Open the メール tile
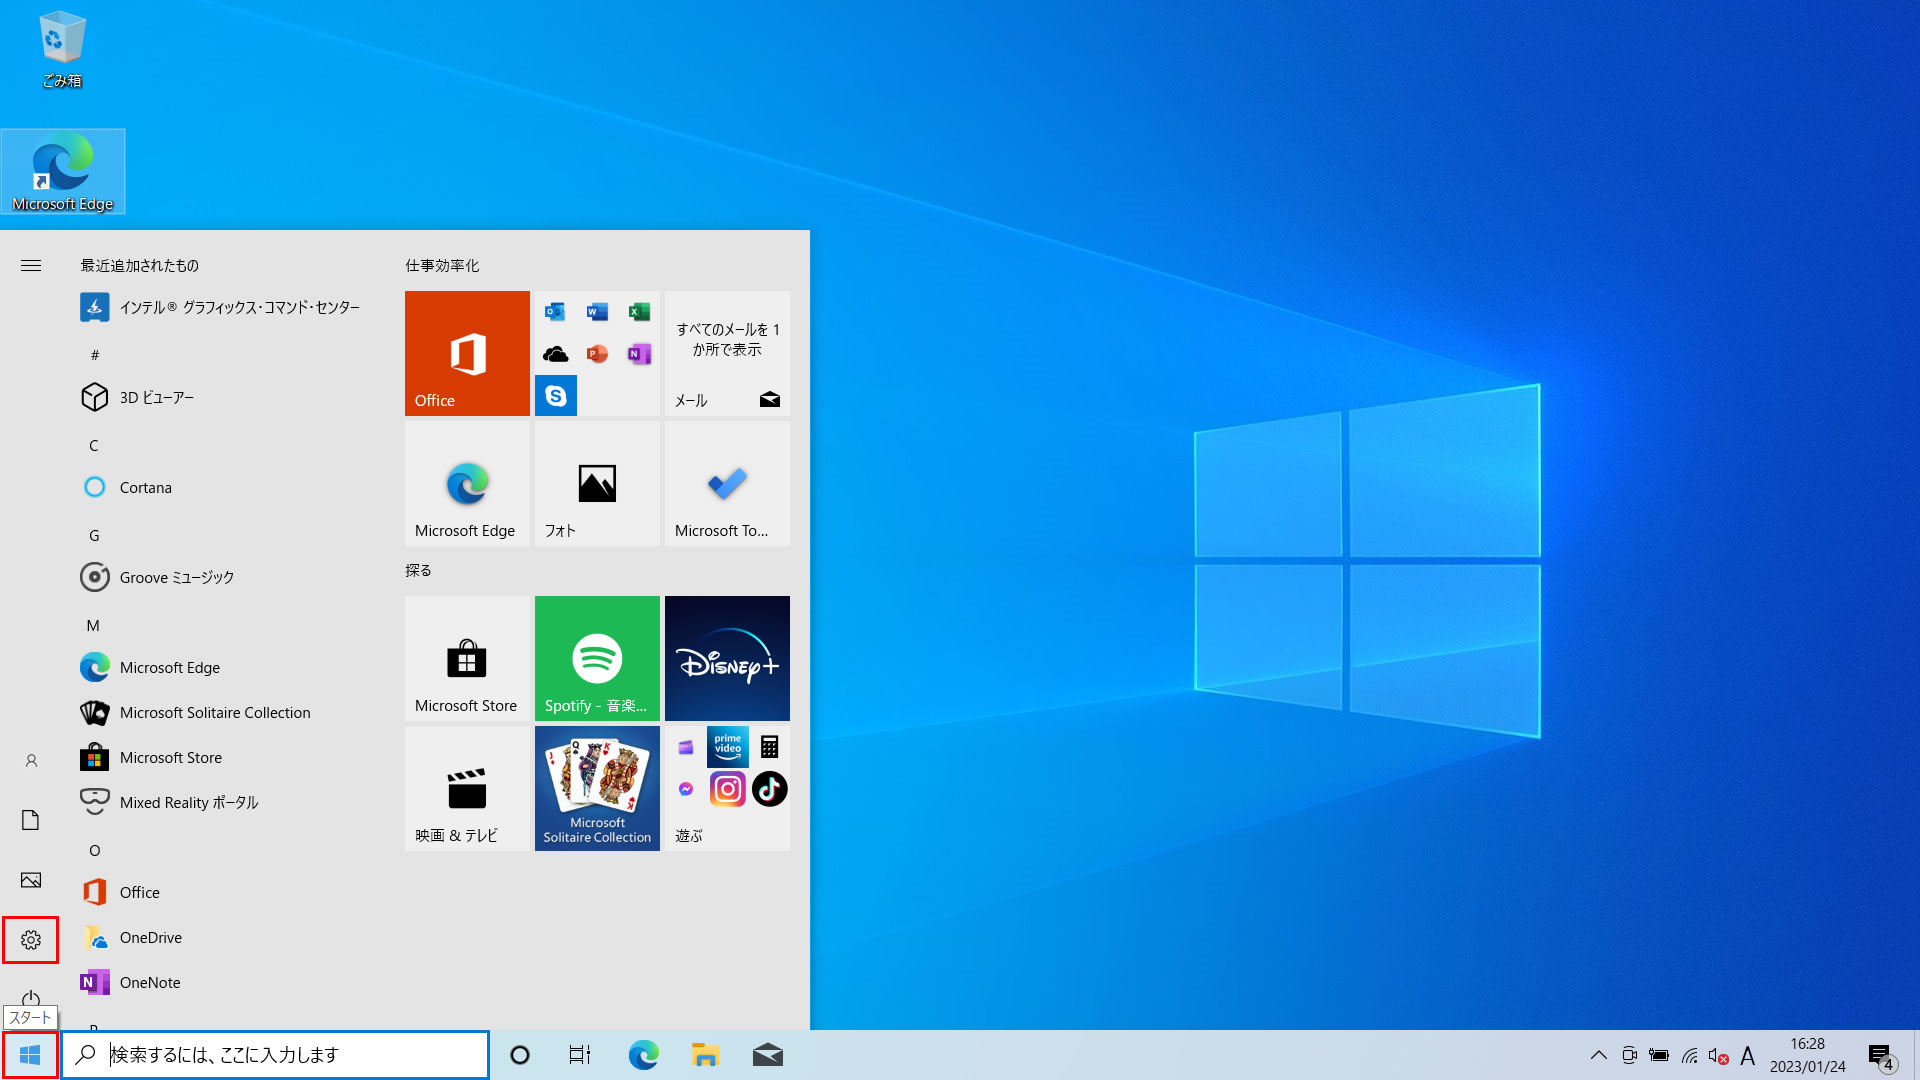The height and width of the screenshot is (1080, 1920). click(727, 353)
